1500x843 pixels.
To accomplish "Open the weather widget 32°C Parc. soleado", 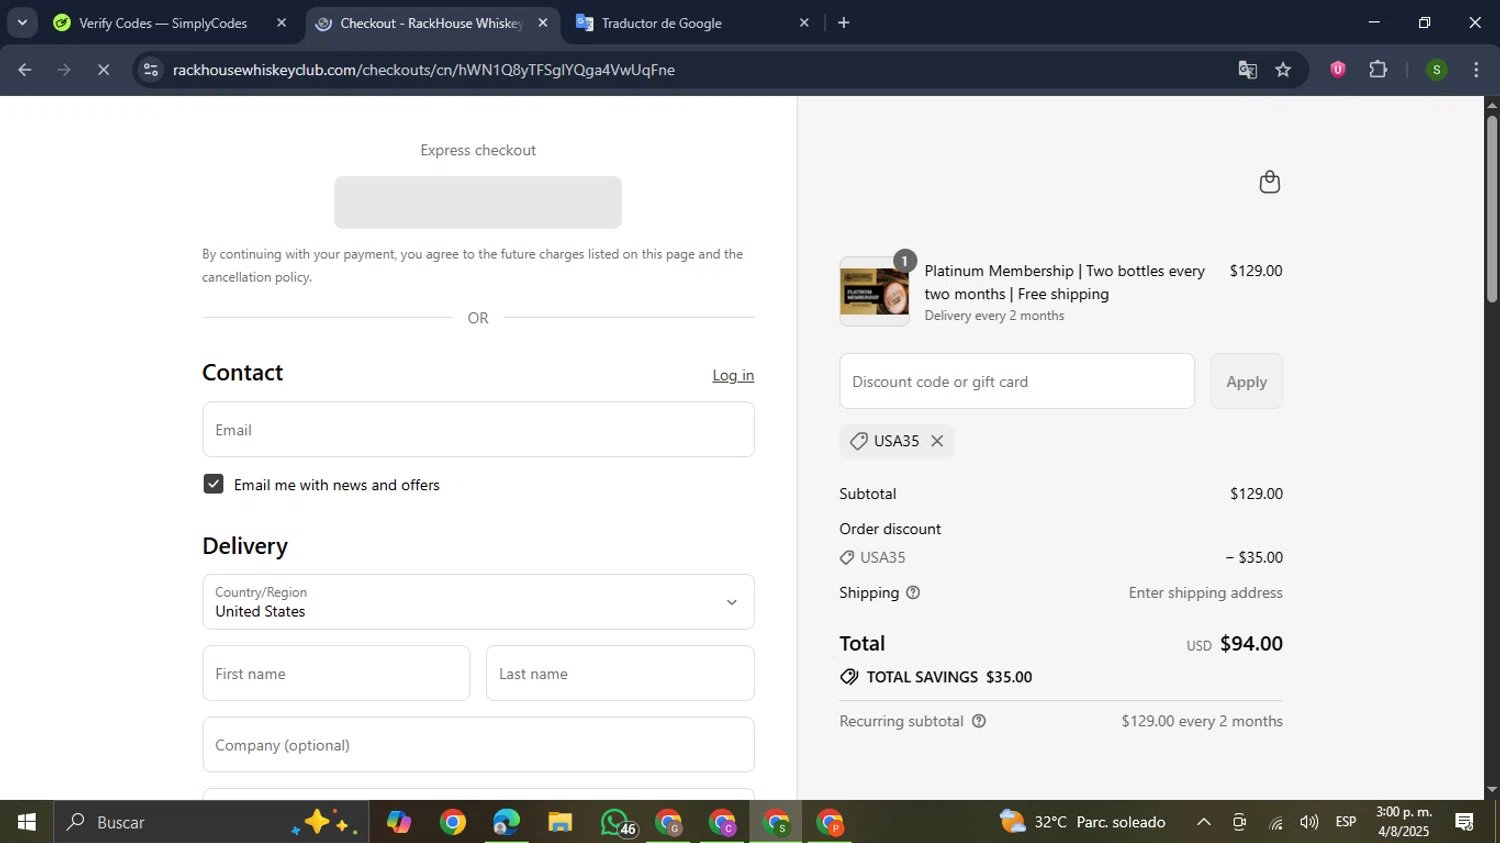I will point(1083,822).
